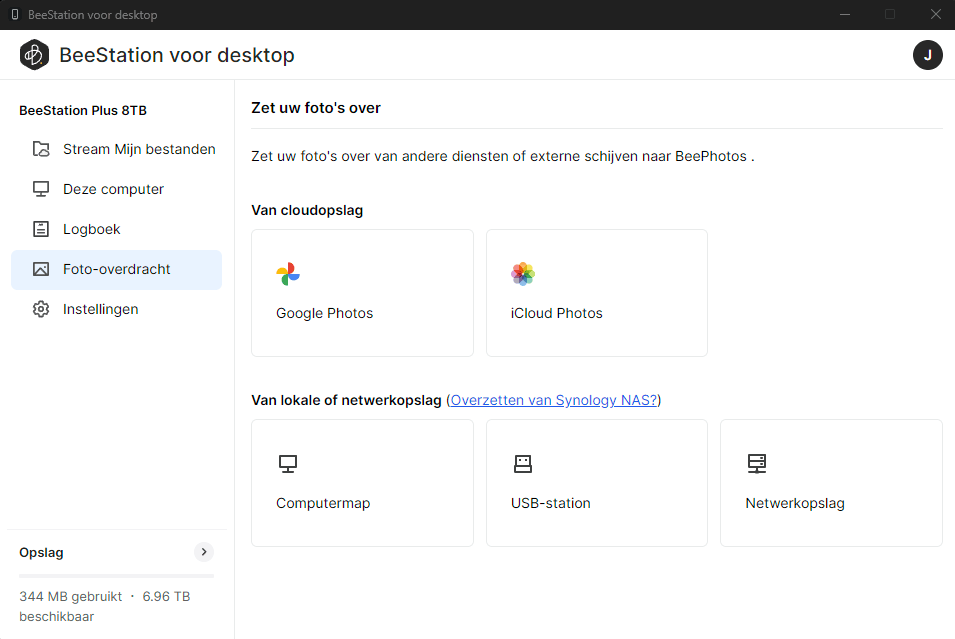Viewport: 955px width, 639px height.
Task: Open the user avatar J menu
Action: click(x=928, y=55)
